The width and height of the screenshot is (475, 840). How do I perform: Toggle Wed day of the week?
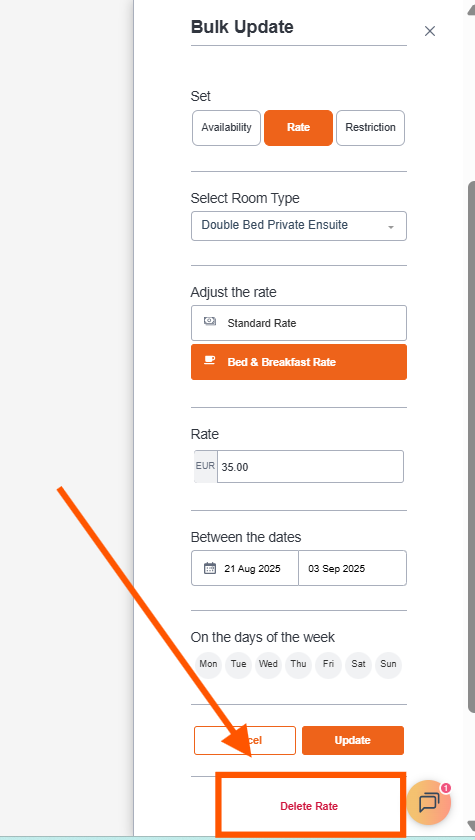click(x=268, y=664)
